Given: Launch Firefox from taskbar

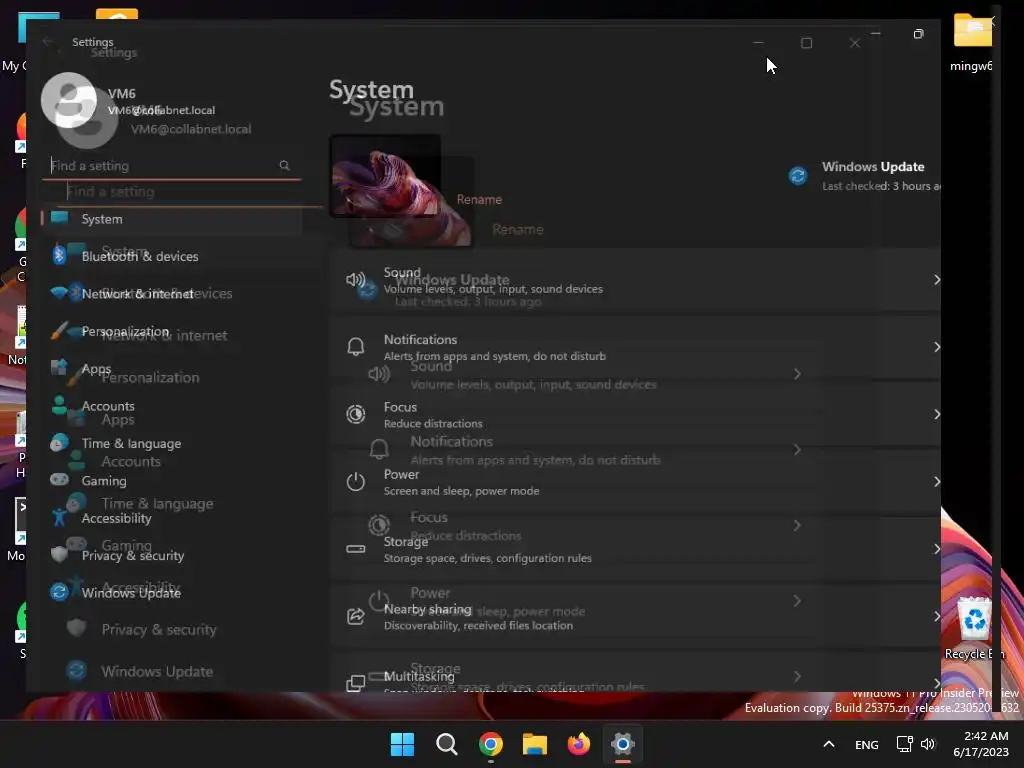Looking at the screenshot, I should click(x=579, y=744).
